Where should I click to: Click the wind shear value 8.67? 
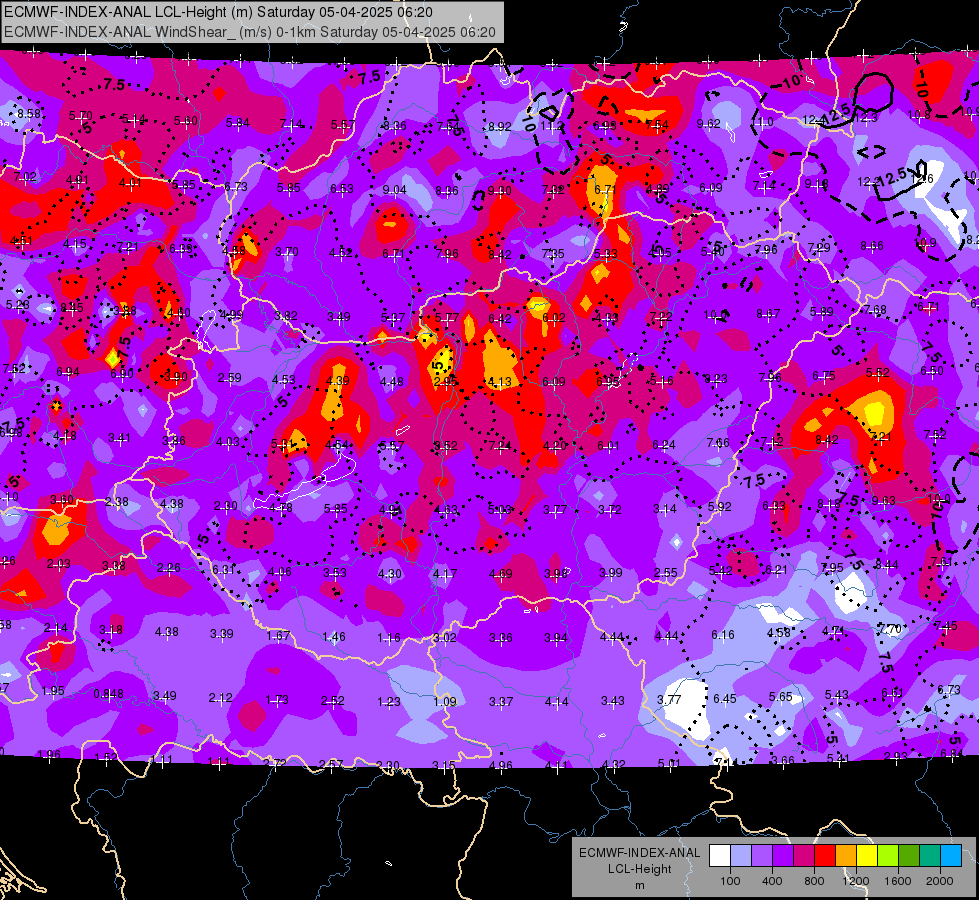coord(768,314)
